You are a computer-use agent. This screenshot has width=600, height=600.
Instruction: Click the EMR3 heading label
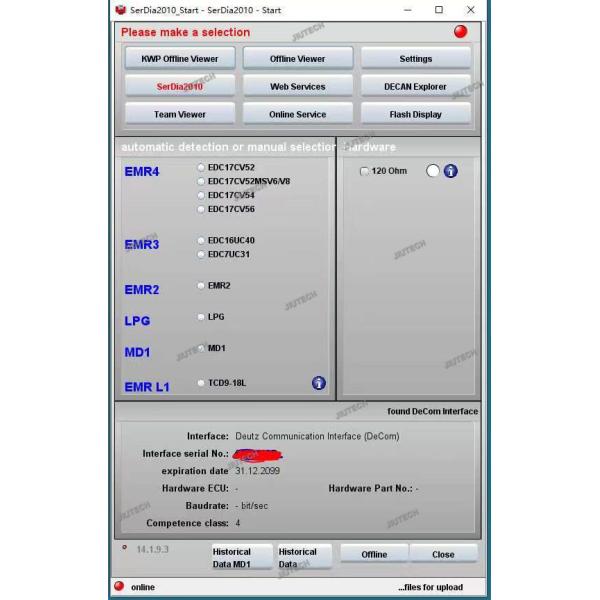click(x=142, y=244)
